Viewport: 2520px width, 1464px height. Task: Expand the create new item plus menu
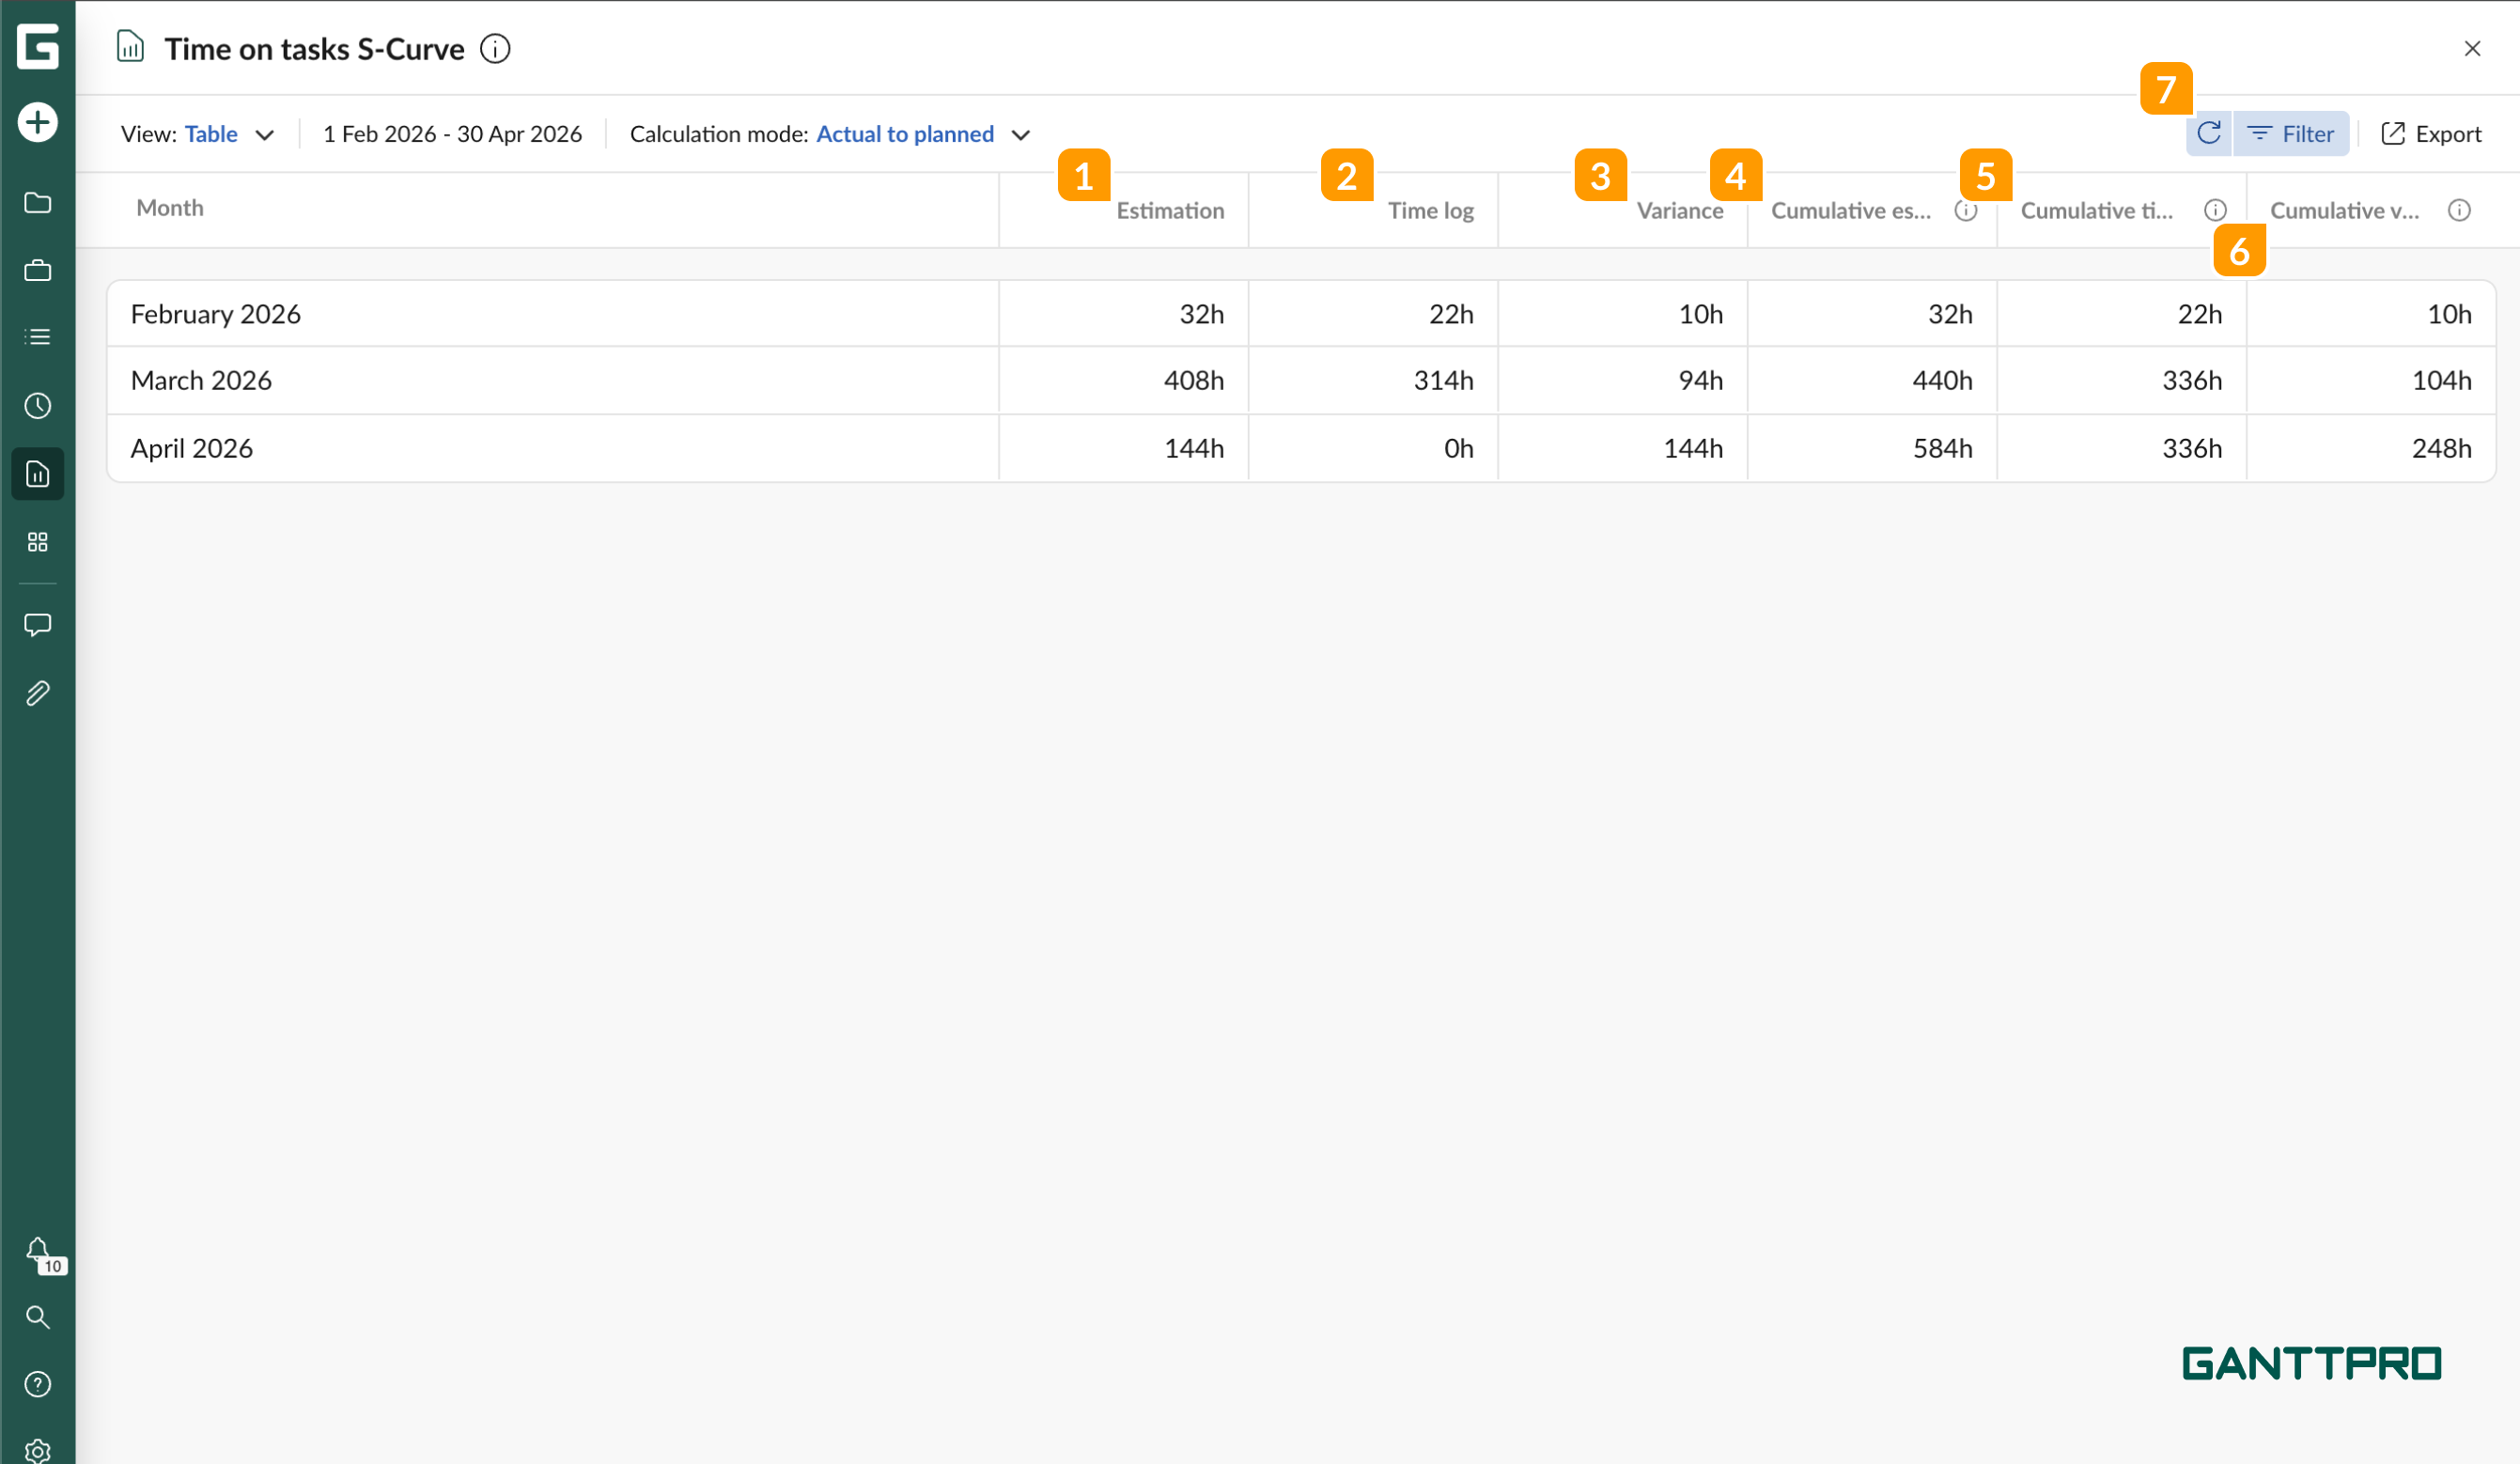click(x=37, y=121)
